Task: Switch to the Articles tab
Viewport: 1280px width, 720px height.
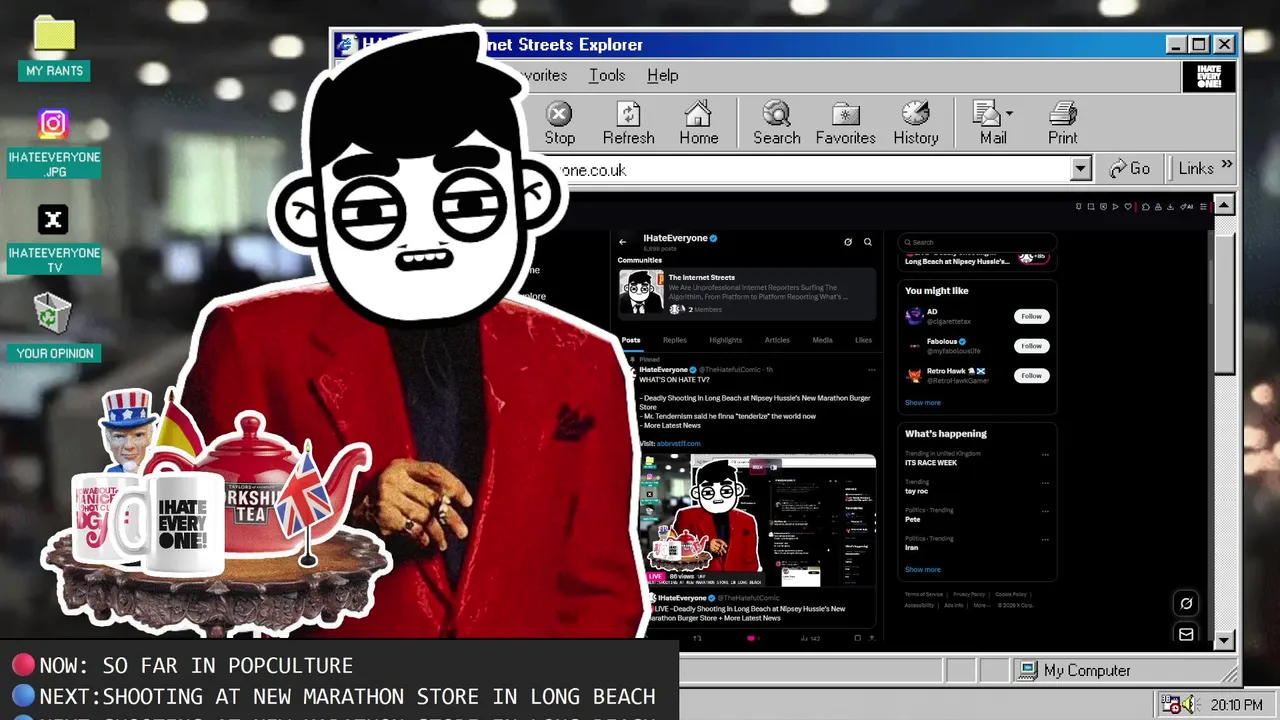Action: [777, 340]
